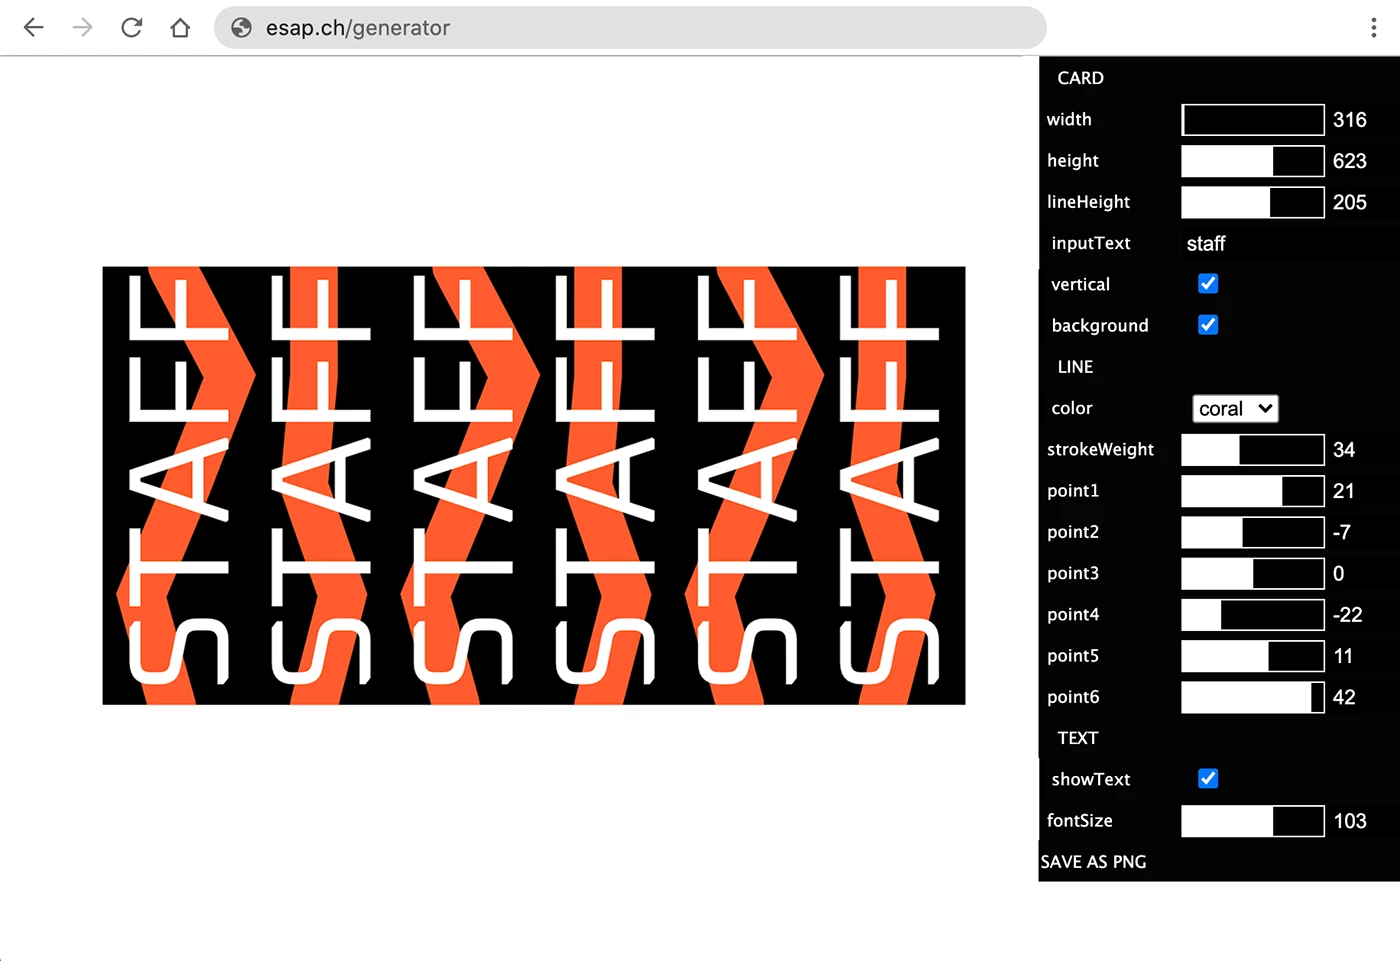View site info globe icon
Viewport: 1400px width, 961px height.
click(241, 28)
